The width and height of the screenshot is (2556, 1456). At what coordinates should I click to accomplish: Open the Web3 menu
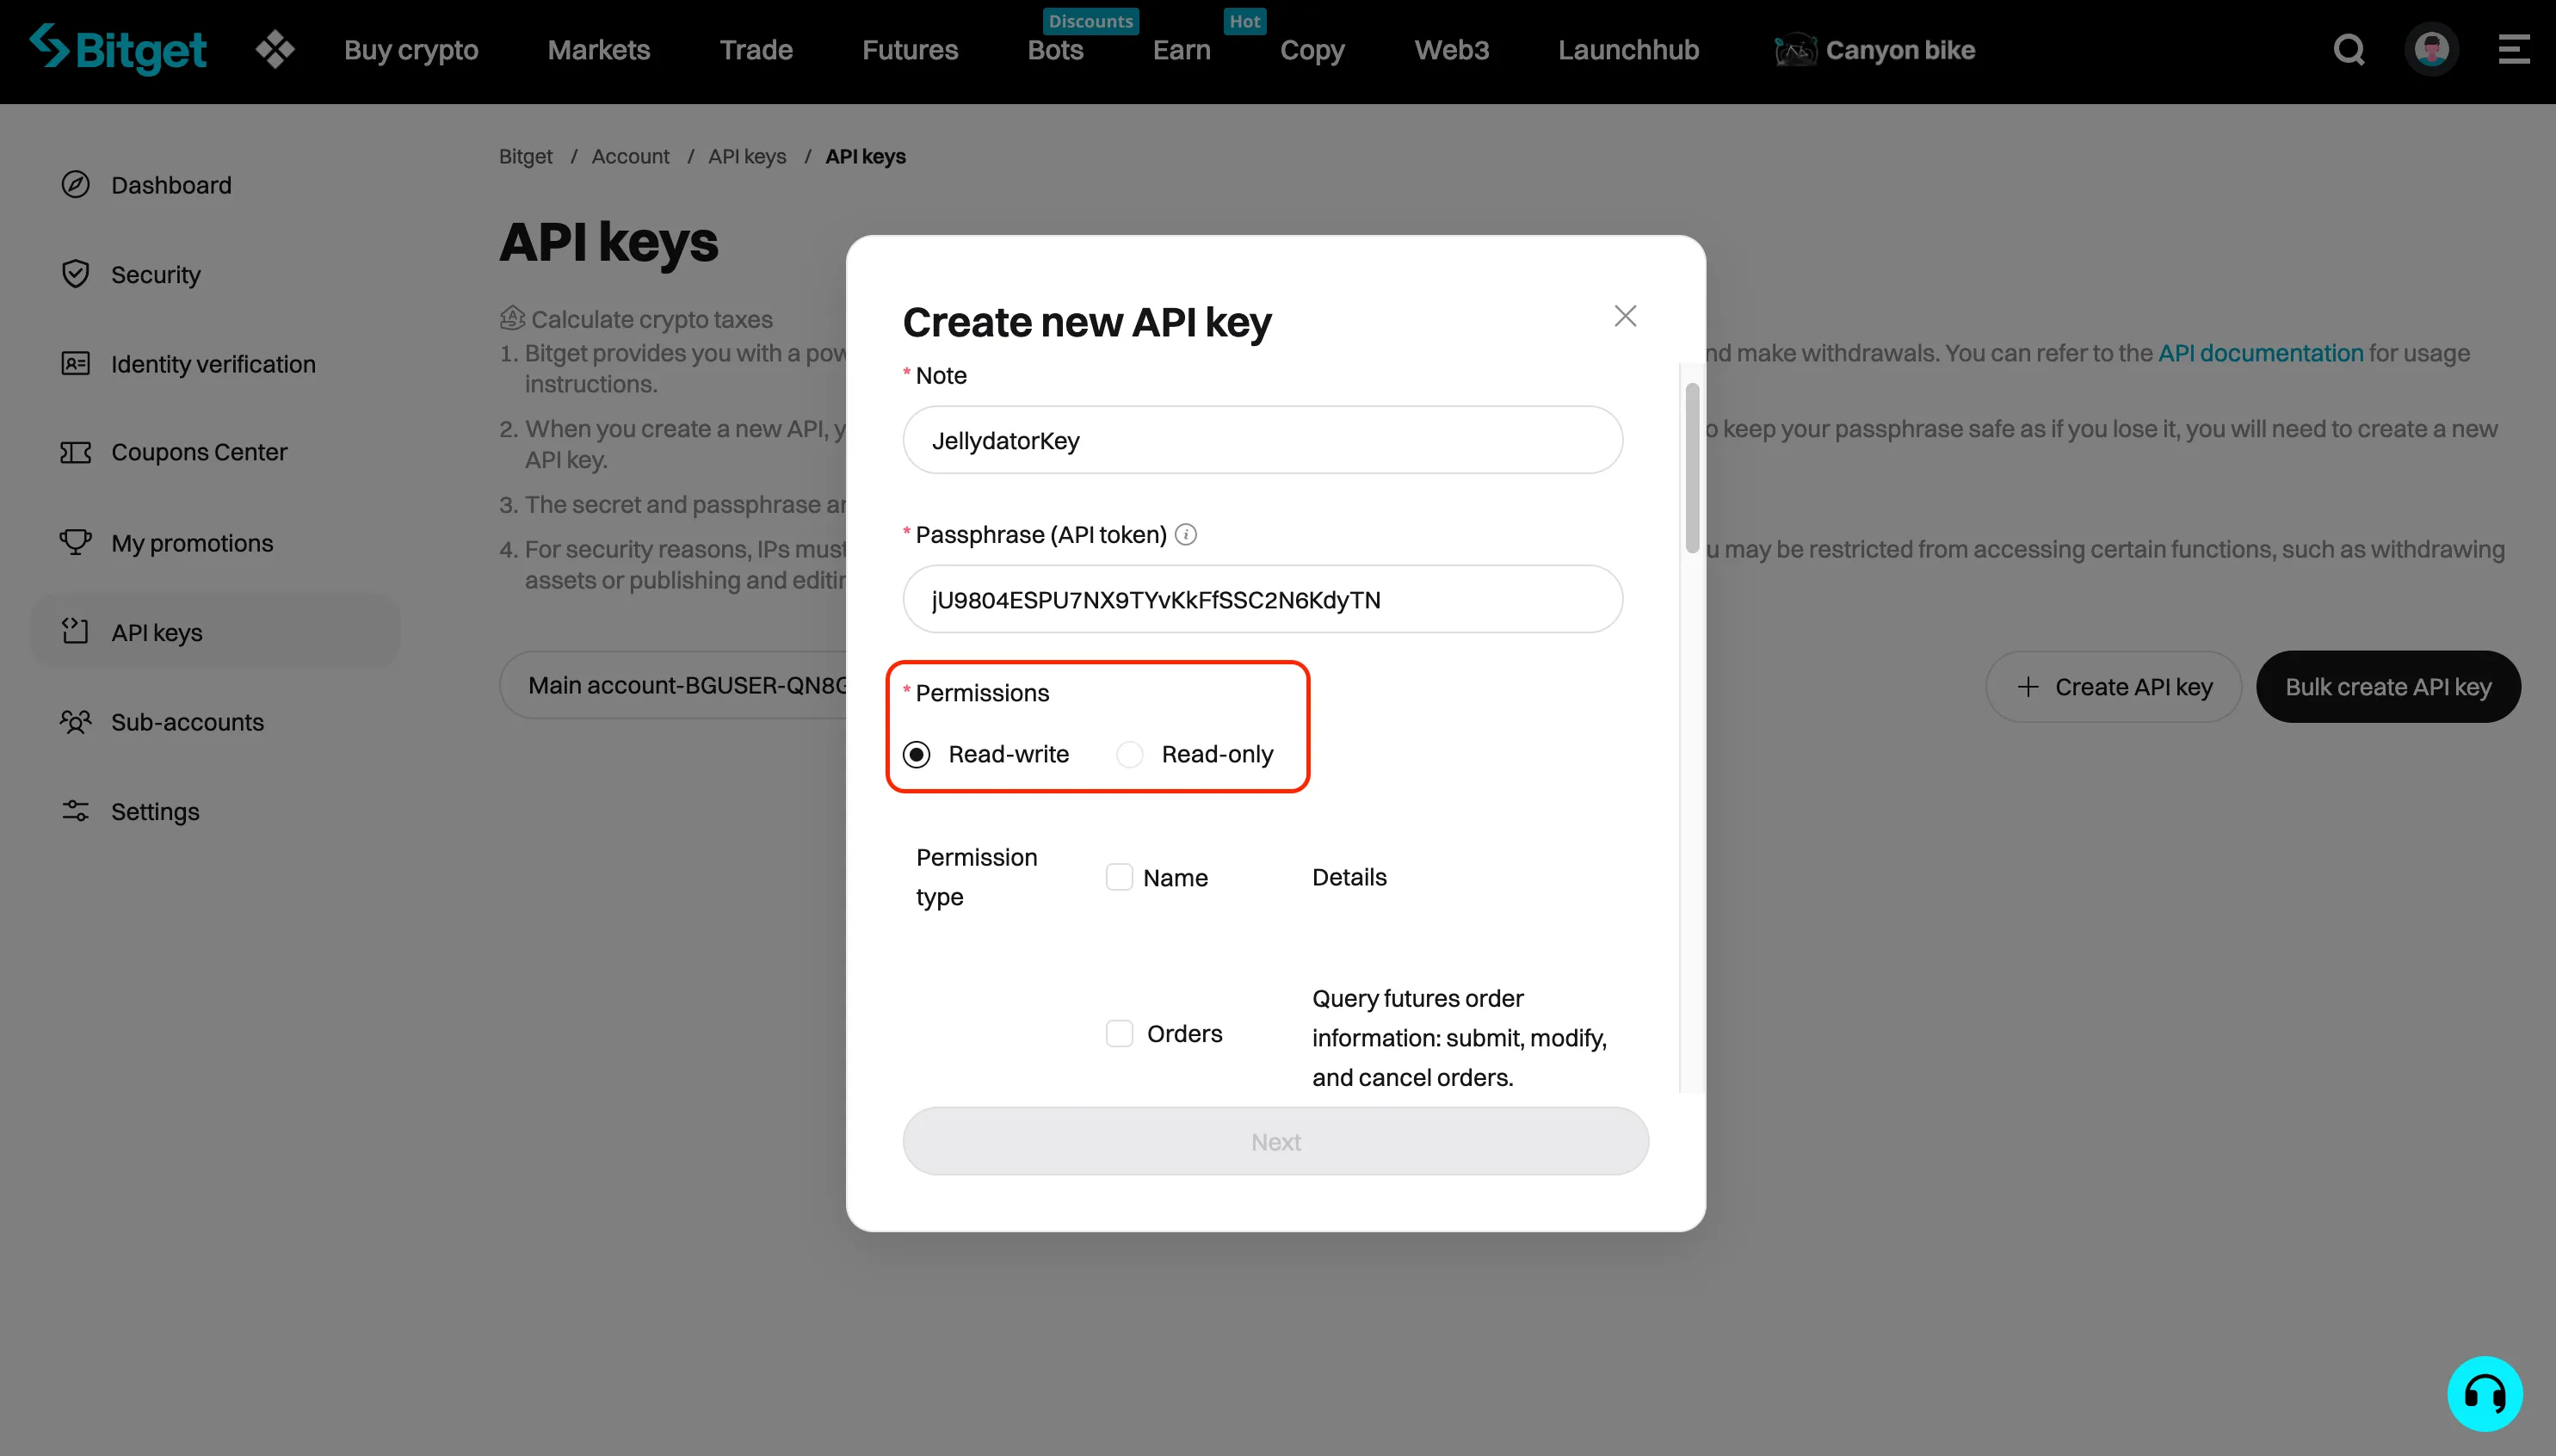(1451, 50)
